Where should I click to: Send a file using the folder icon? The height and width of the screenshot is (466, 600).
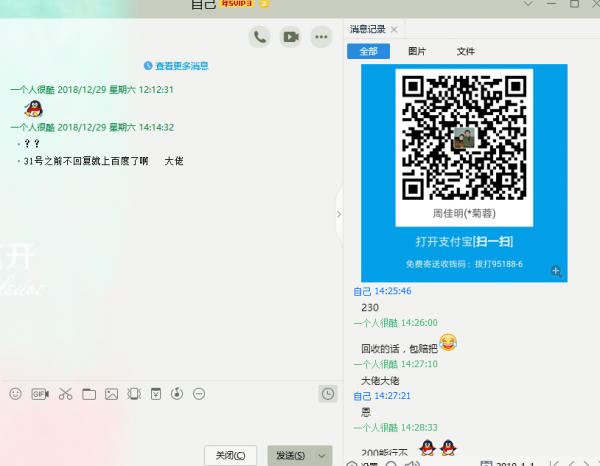tap(89, 394)
